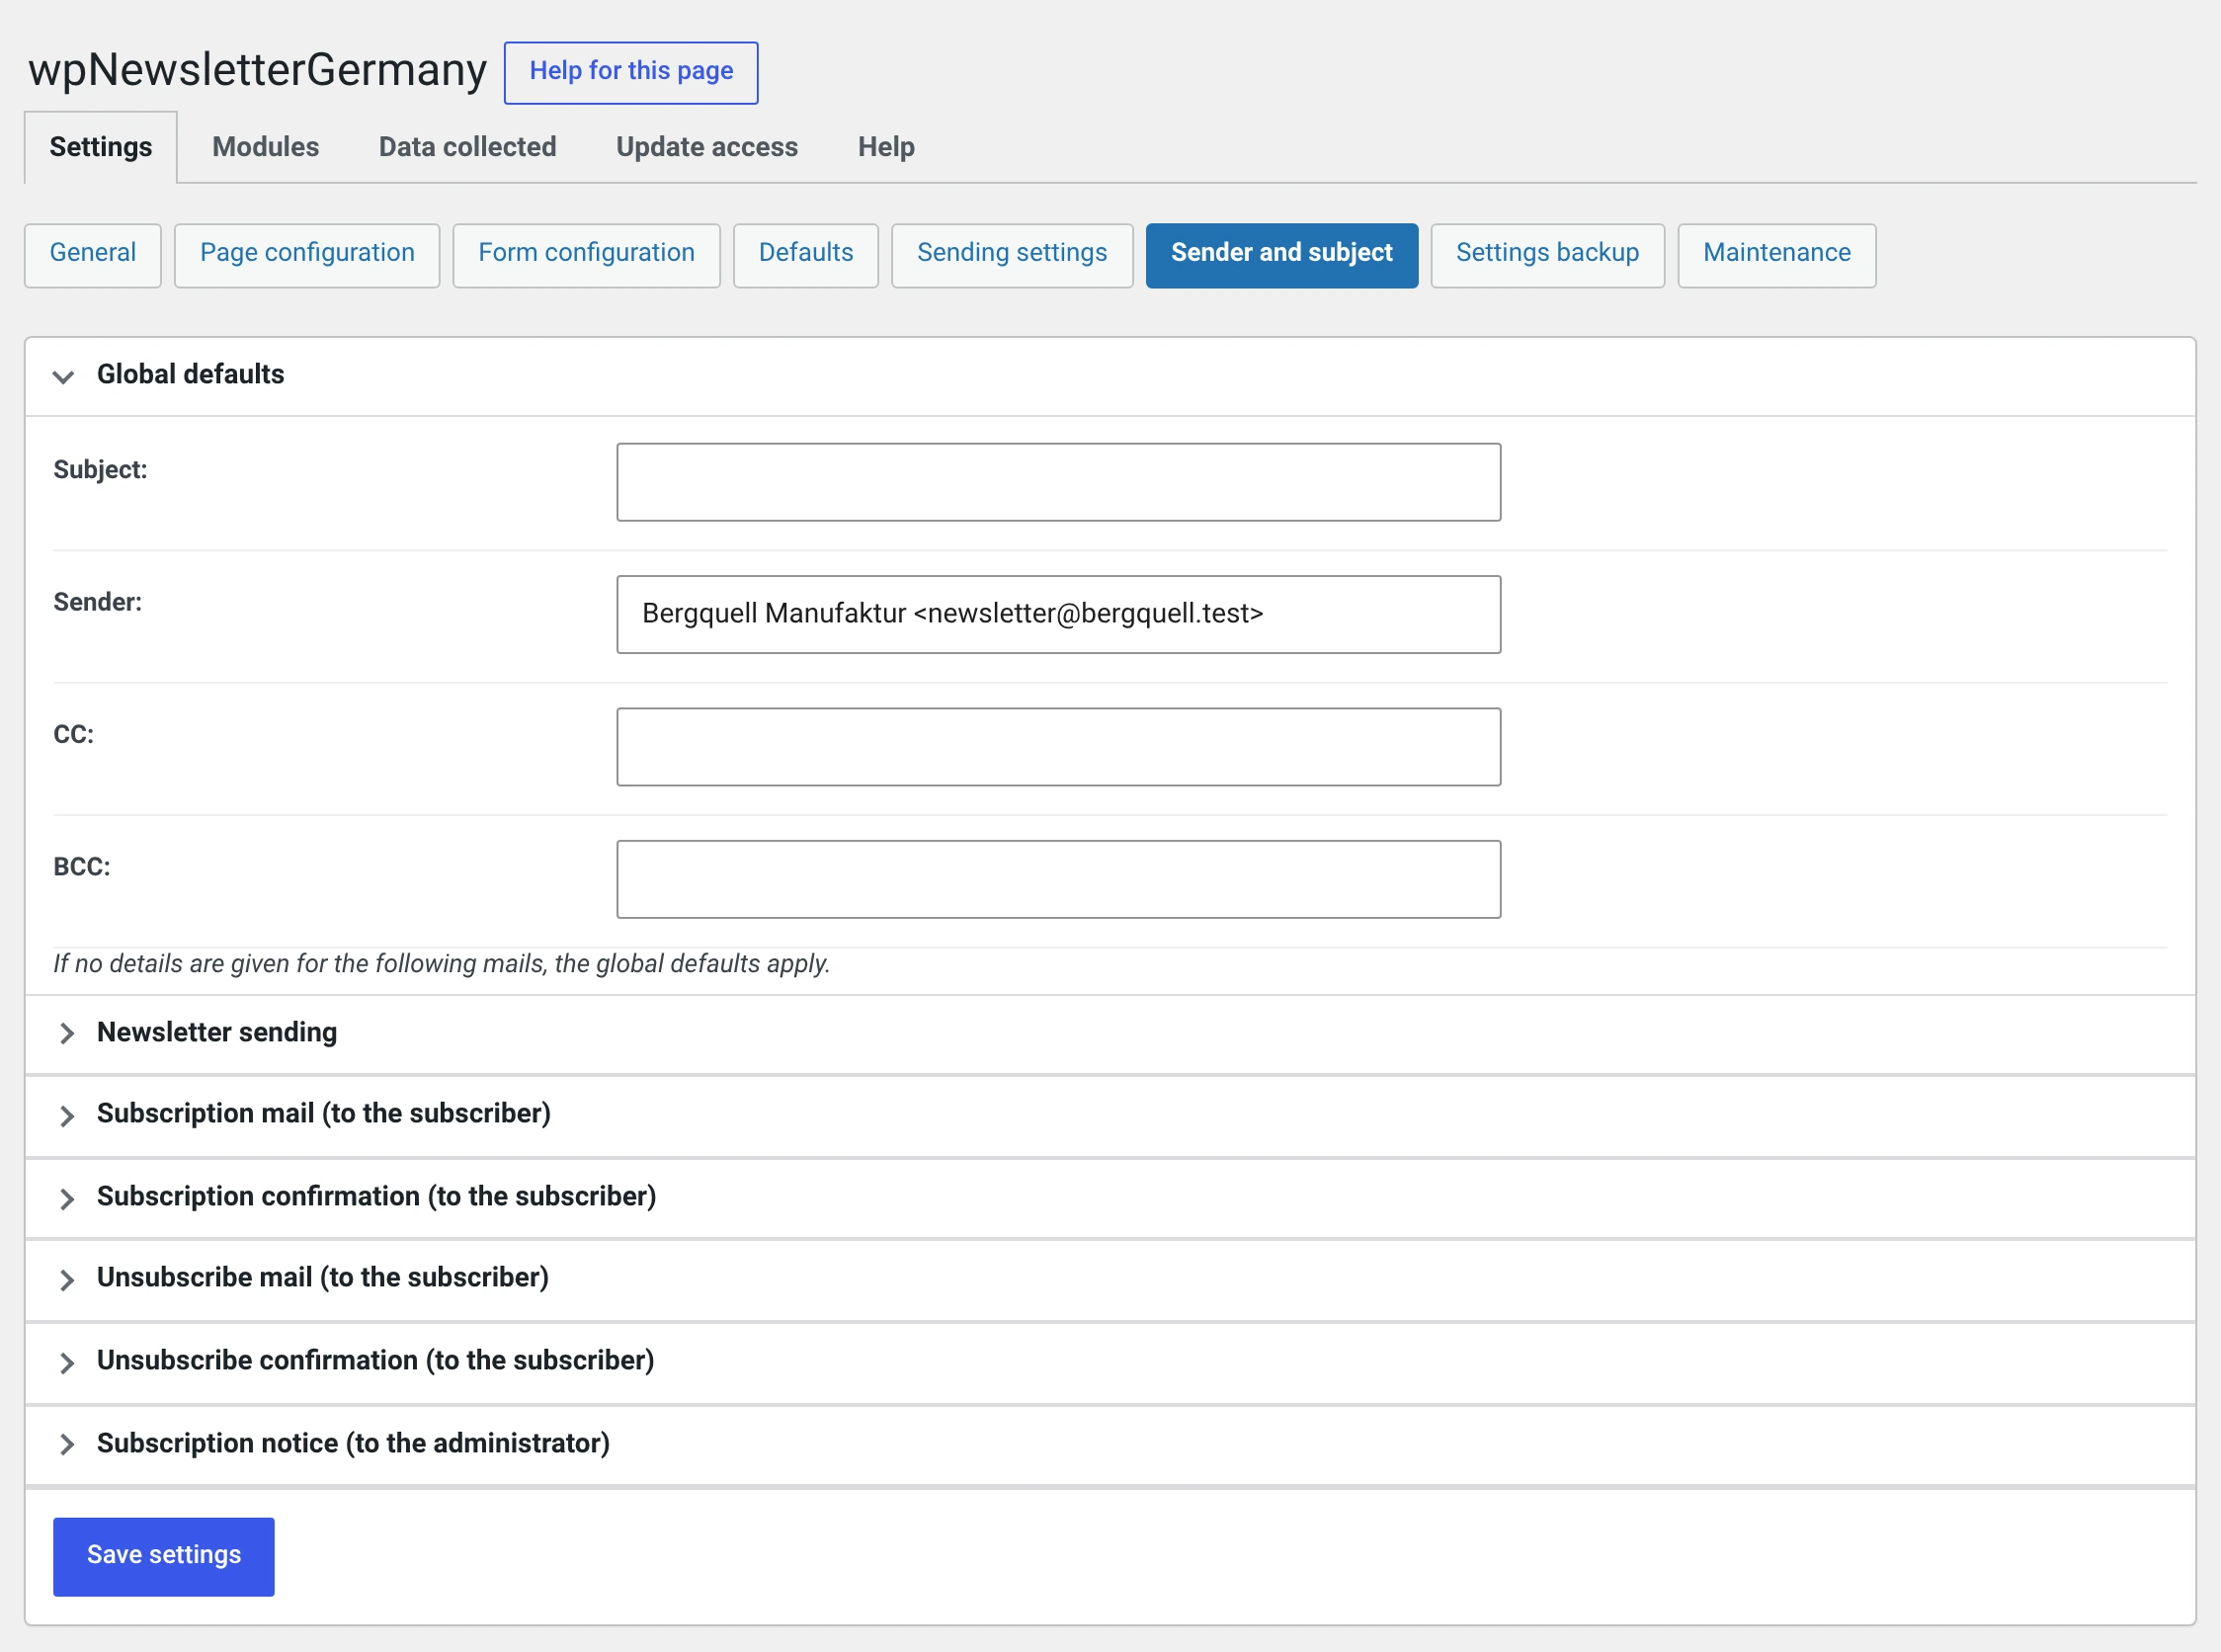Click the Help for this page button
Viewport: 2221px width, 1652px height.
click(x=631, y=72)
